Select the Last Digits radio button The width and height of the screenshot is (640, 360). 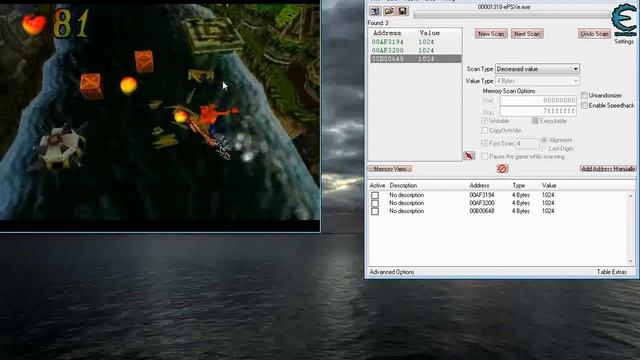tap(544, 149)
